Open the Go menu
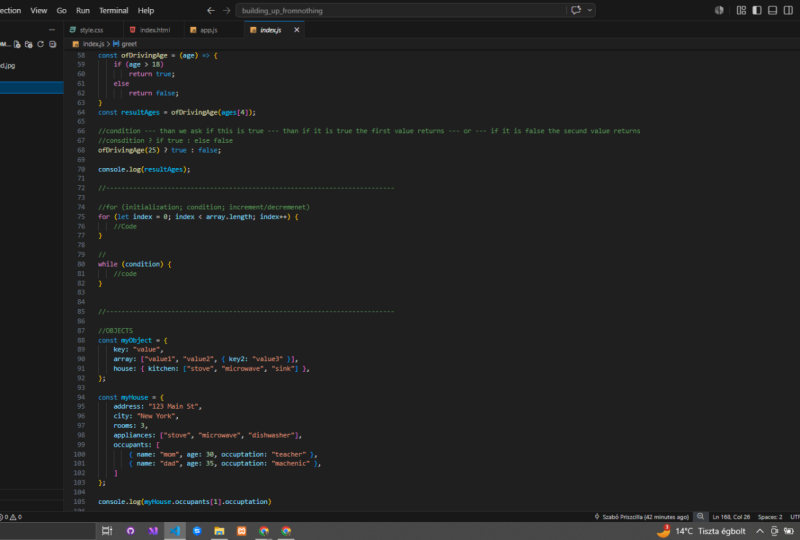800x540 pixels. [x=61, y=10]
